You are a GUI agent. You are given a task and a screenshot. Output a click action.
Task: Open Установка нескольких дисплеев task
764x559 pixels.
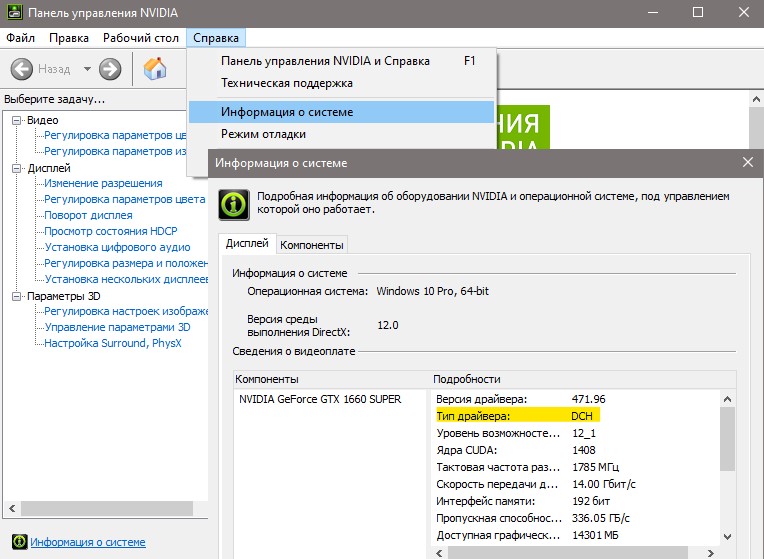pos(126,279)
